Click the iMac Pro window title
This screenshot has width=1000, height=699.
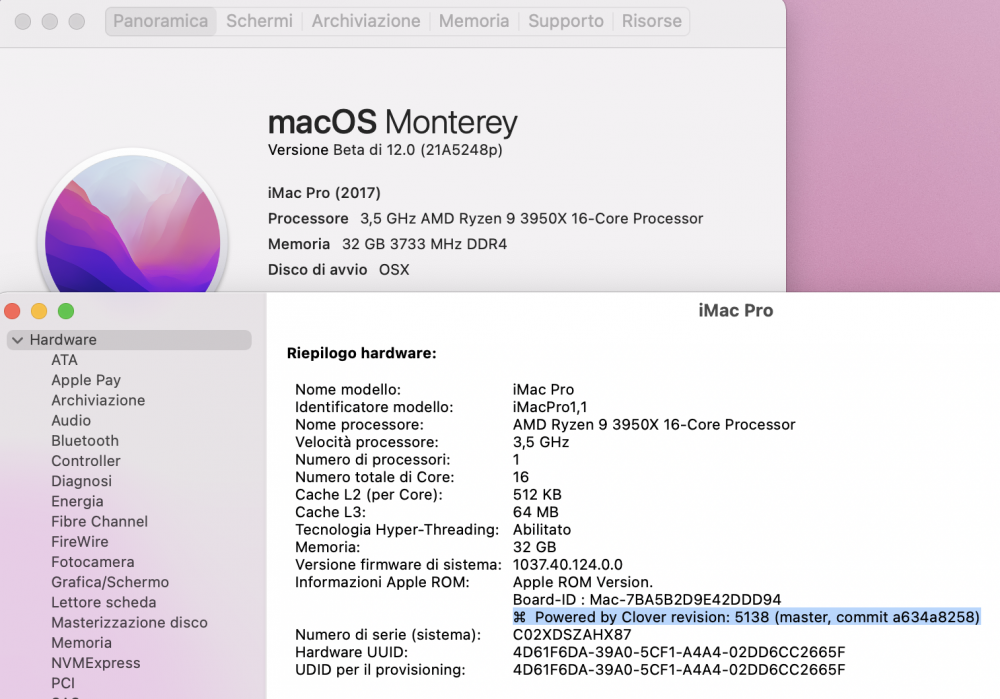735,311
